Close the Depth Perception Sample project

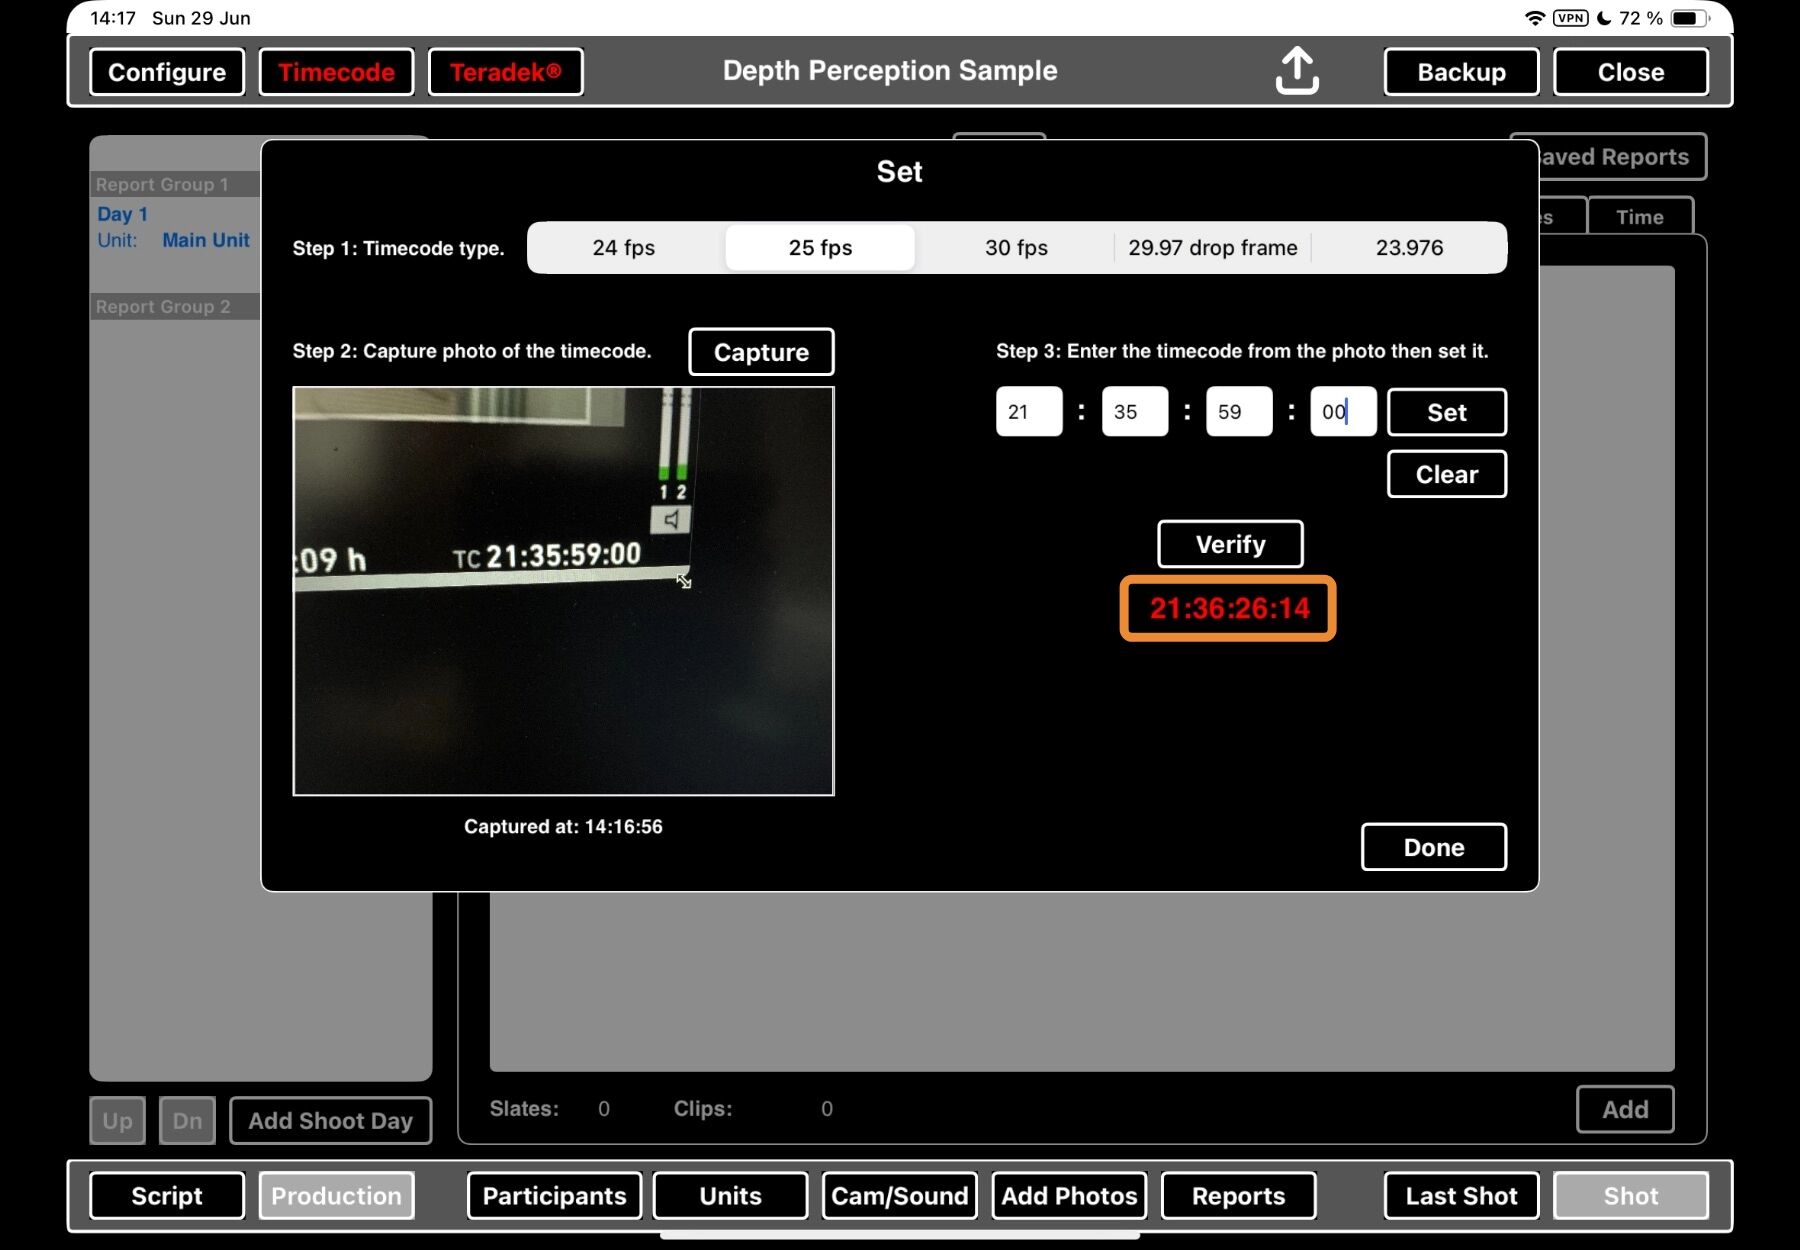point(1631,72)
